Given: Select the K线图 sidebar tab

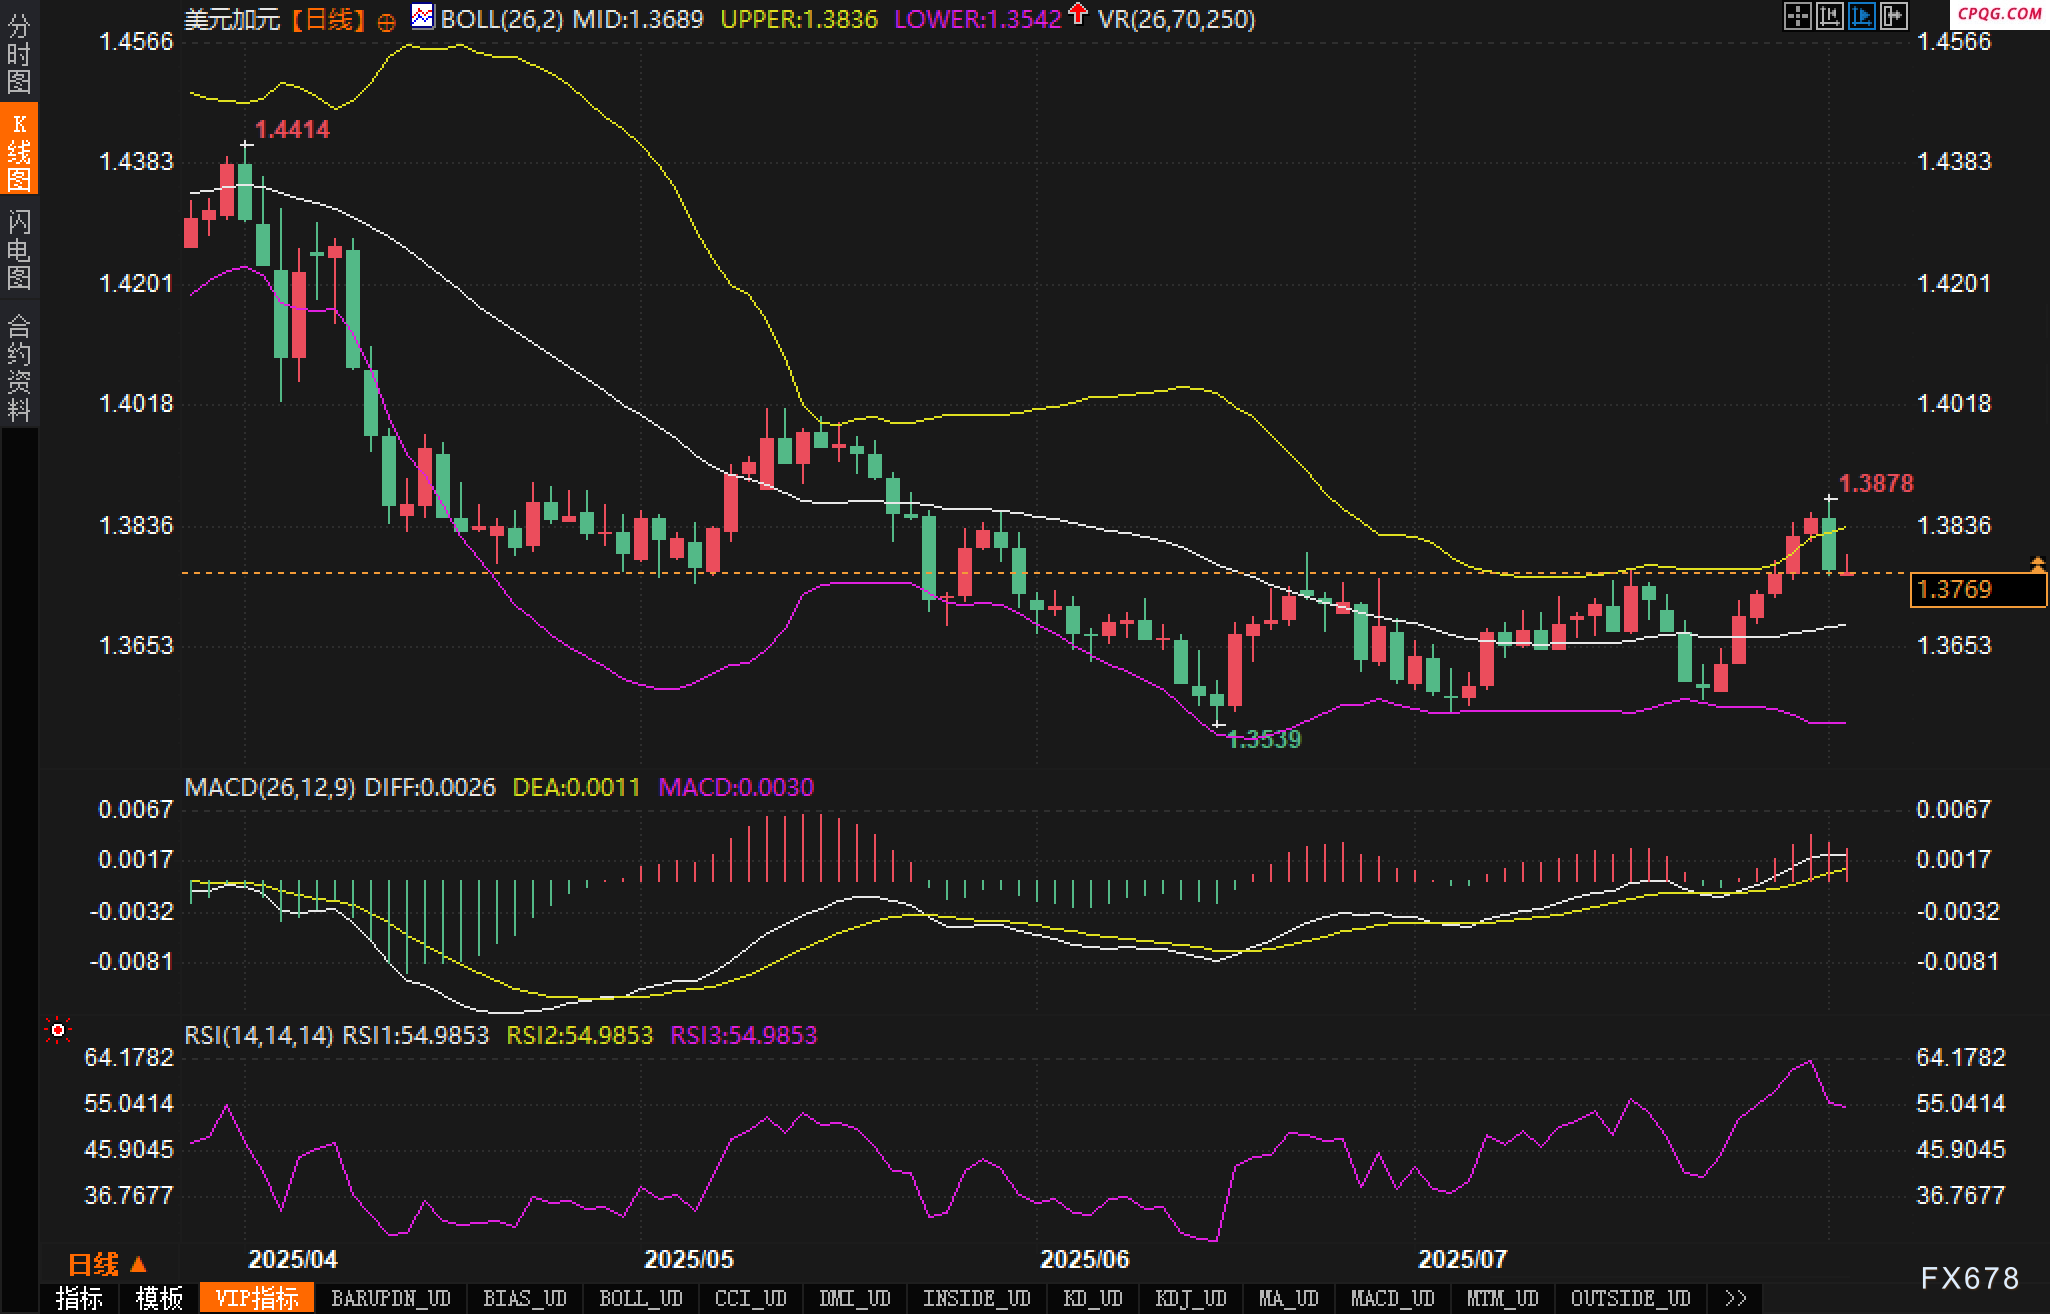Looking at the screenshot, I should [x=19, y=151].
